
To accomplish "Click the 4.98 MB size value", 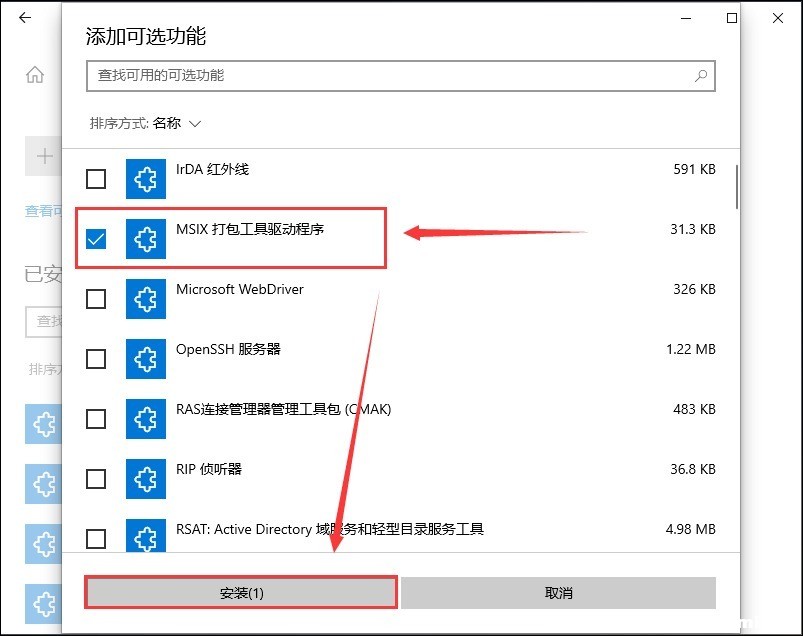I will (690, 529).
